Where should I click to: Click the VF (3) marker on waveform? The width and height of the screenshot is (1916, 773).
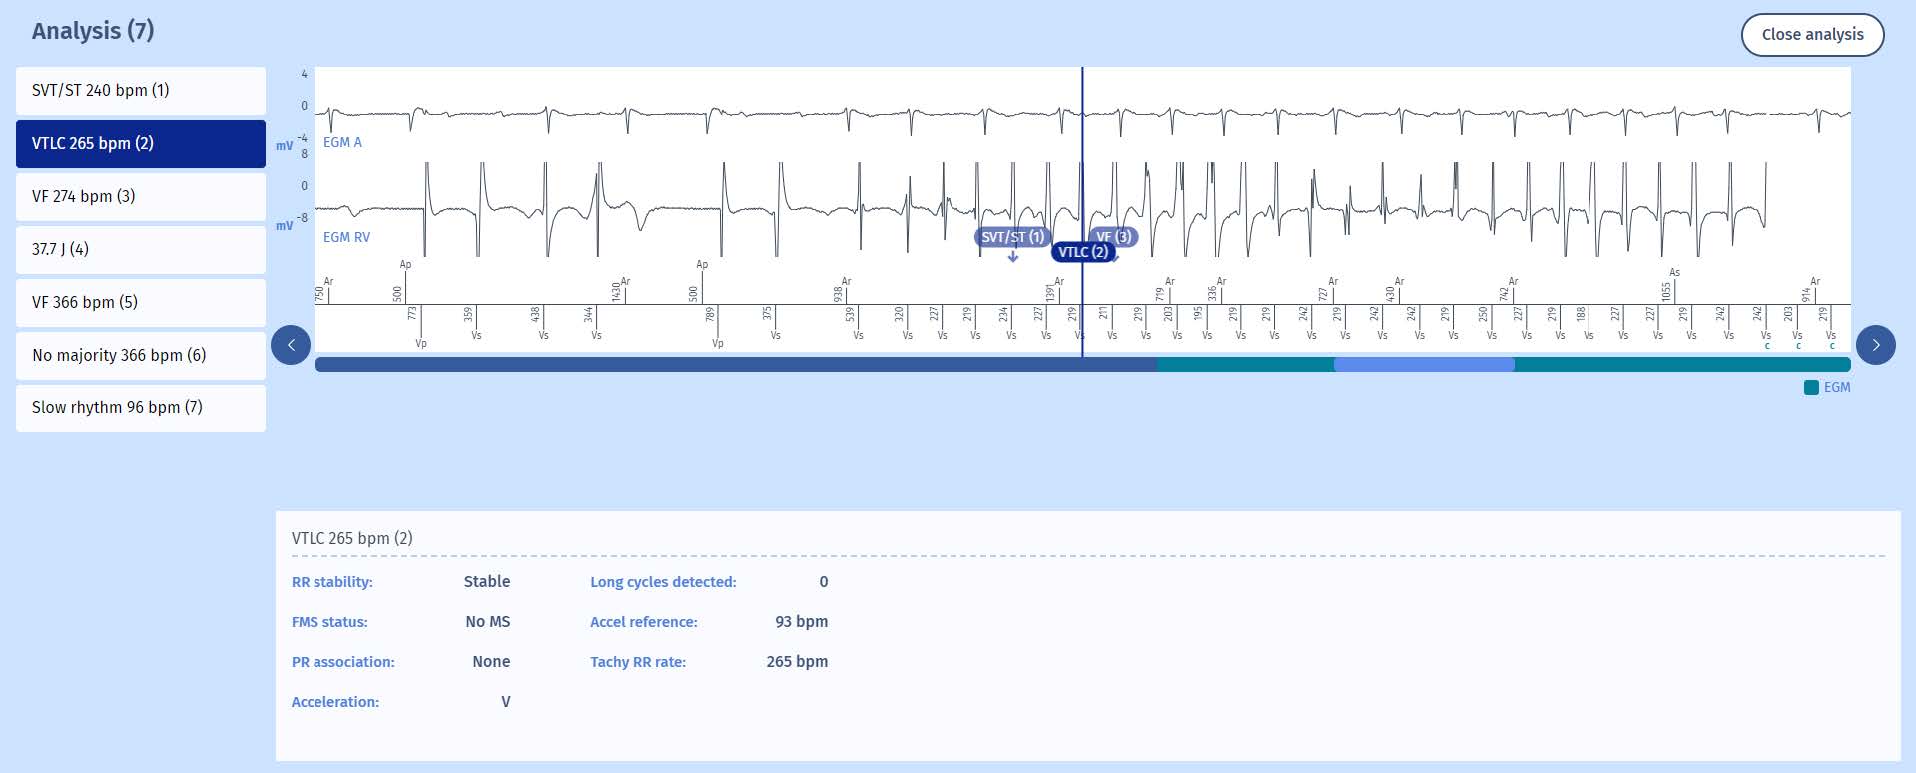pyautogui.click(x=1114, y=237)
